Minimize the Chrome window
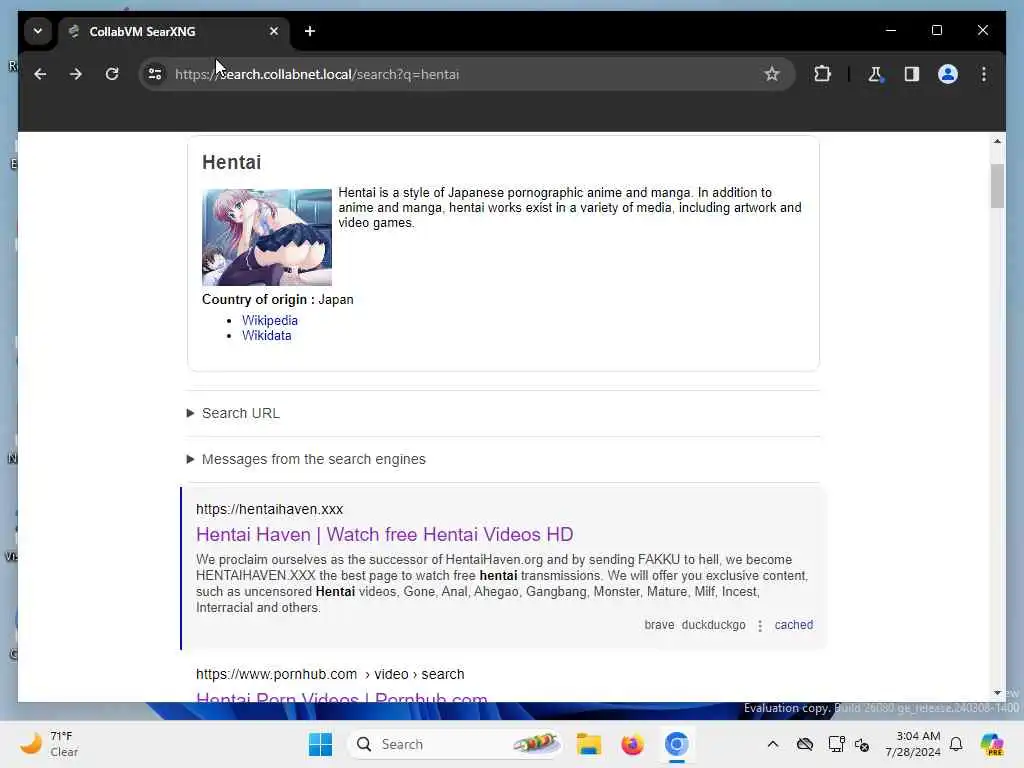This screenshot has width=1024, height=768. (x=891, y=31)
